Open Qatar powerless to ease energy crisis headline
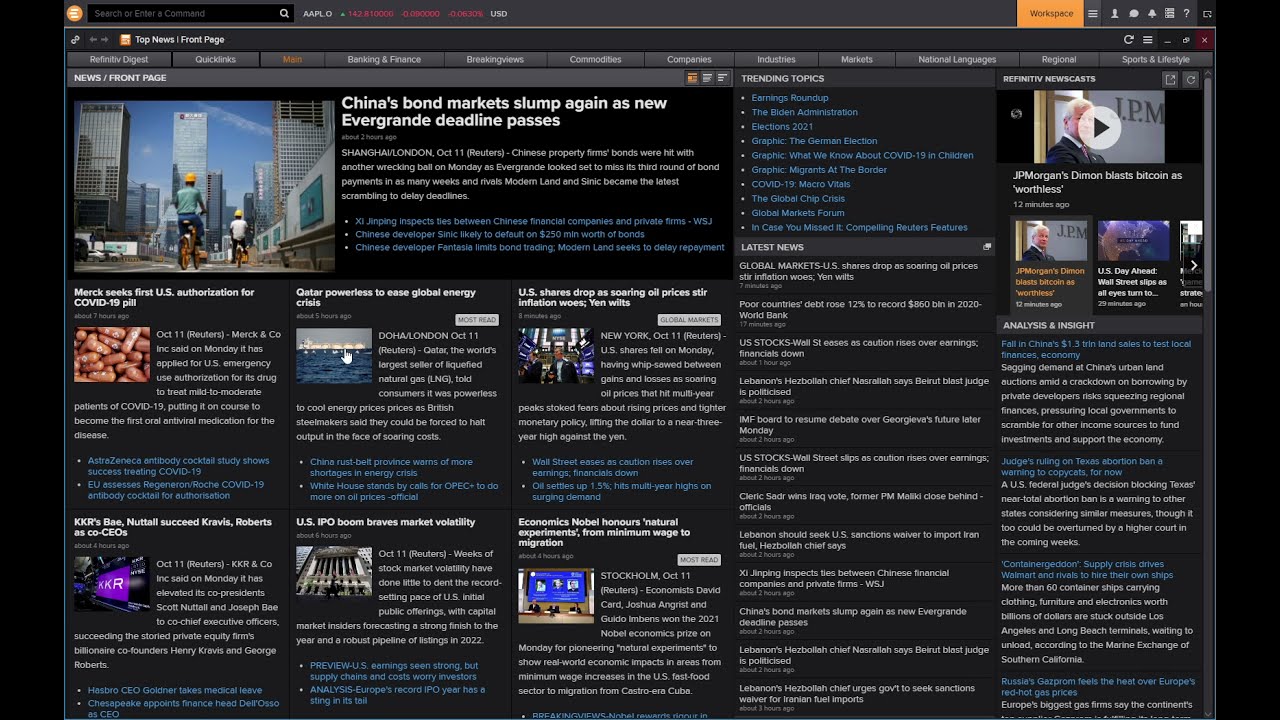 pos(386,297)
